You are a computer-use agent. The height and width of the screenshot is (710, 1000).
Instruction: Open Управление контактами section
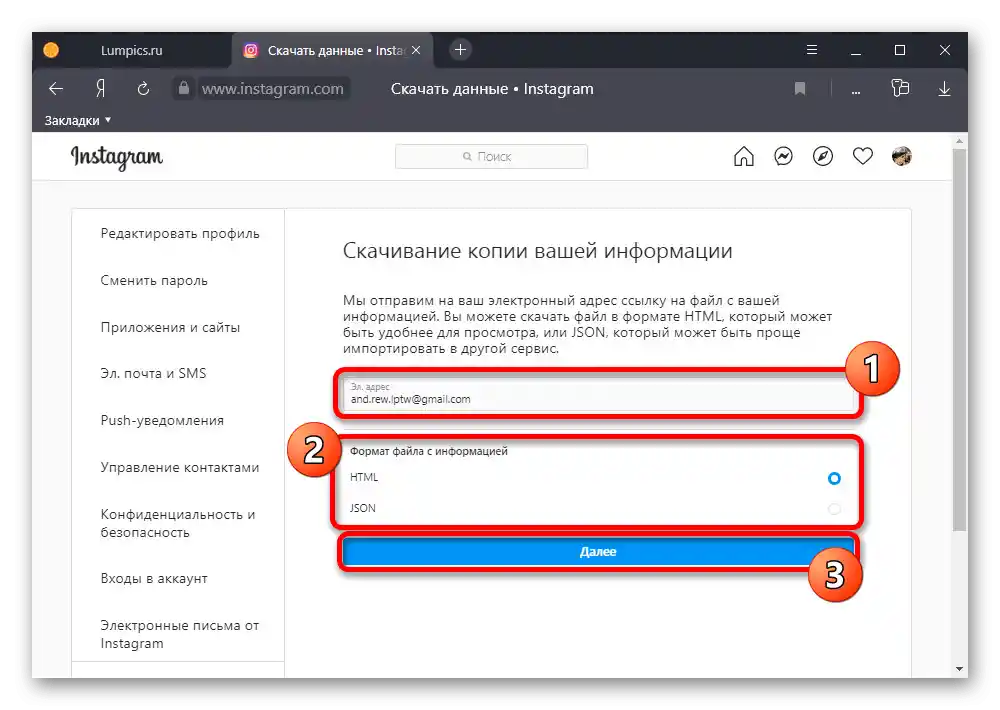click(x=180, y=468)
